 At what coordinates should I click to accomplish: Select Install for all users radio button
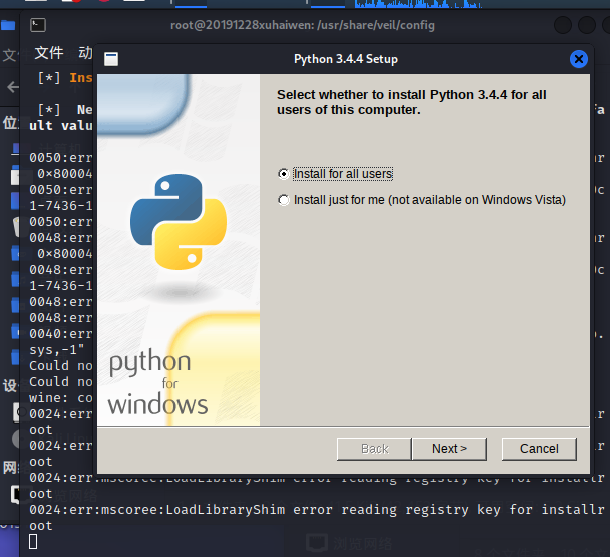tap(284, 174)
